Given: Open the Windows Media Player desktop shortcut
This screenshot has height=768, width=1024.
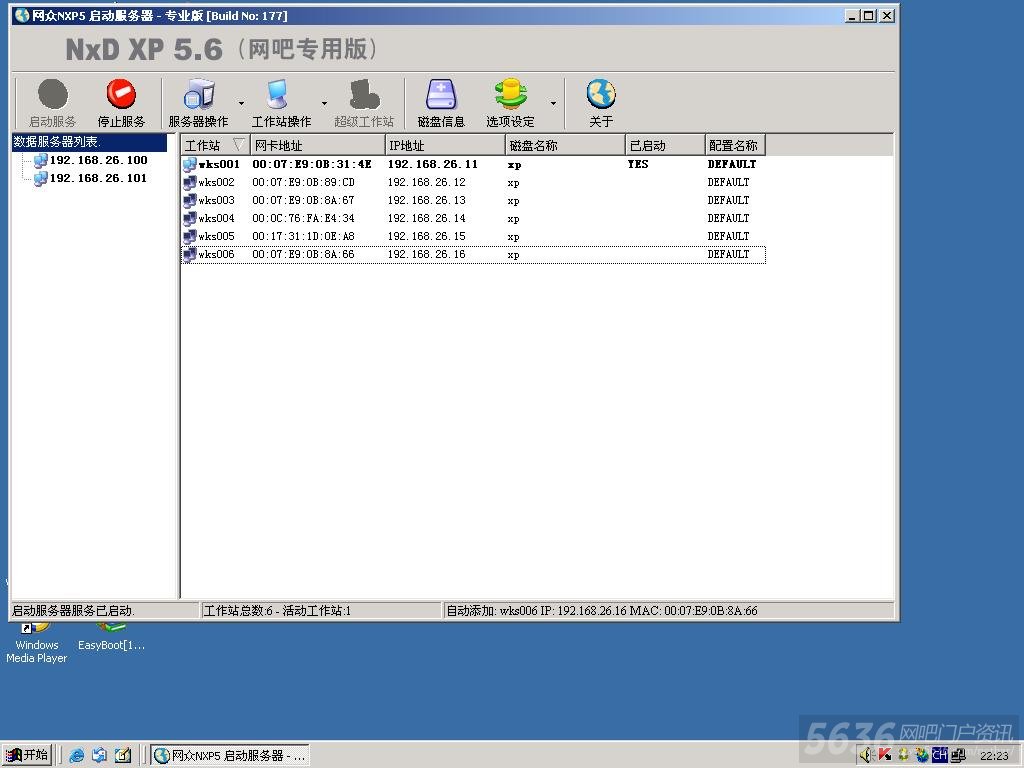Looking at the screenshot, I should coord(37,644).
